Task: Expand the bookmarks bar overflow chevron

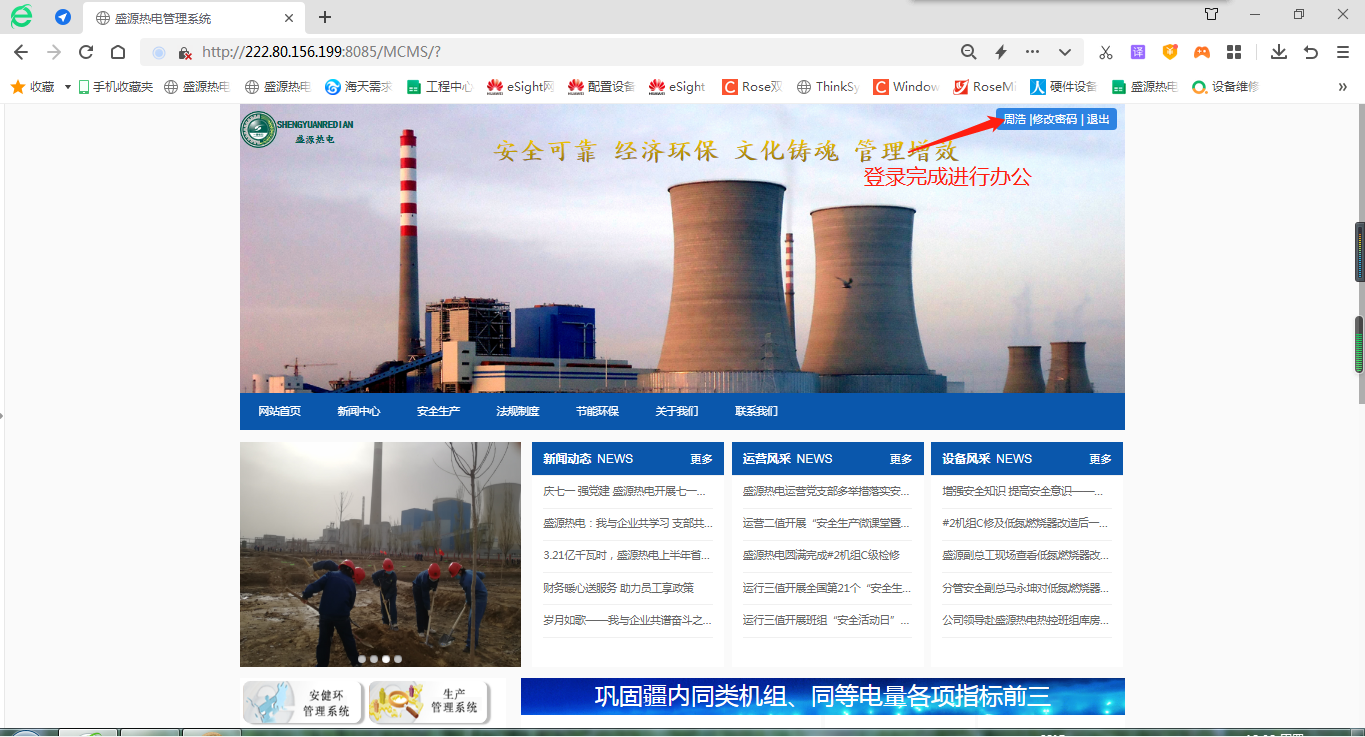Action: (1343, 87)
